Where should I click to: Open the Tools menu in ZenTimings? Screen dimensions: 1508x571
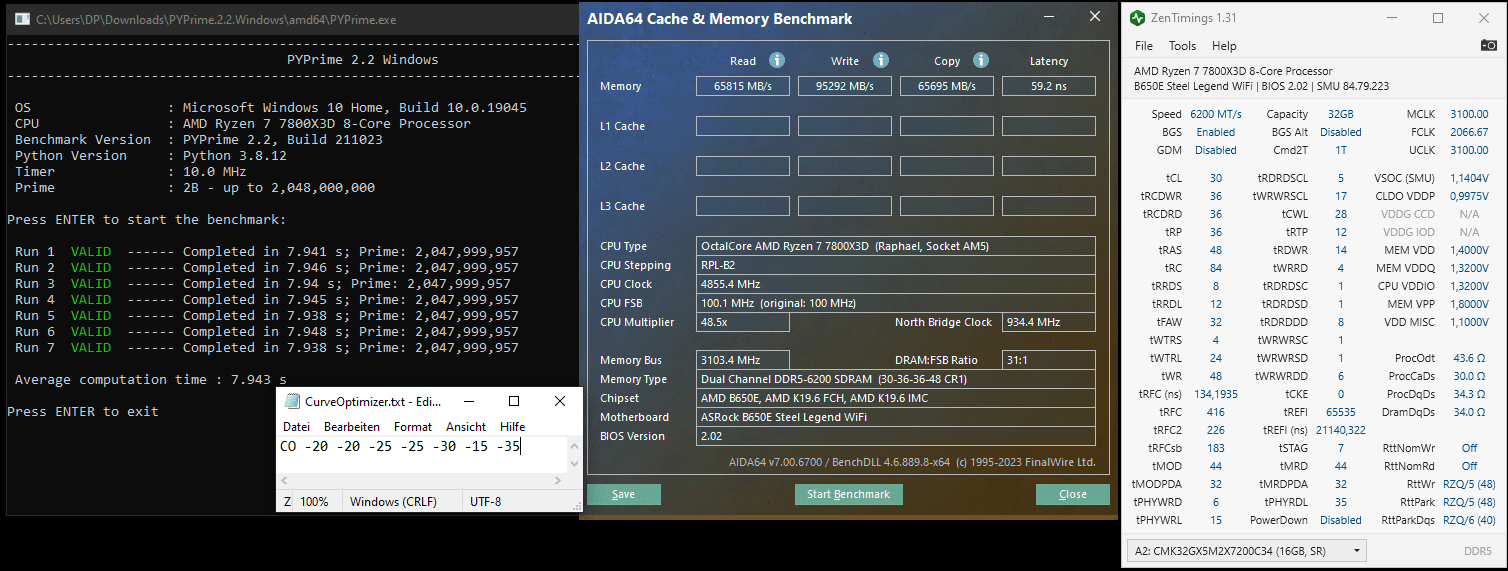[1182, 46]
